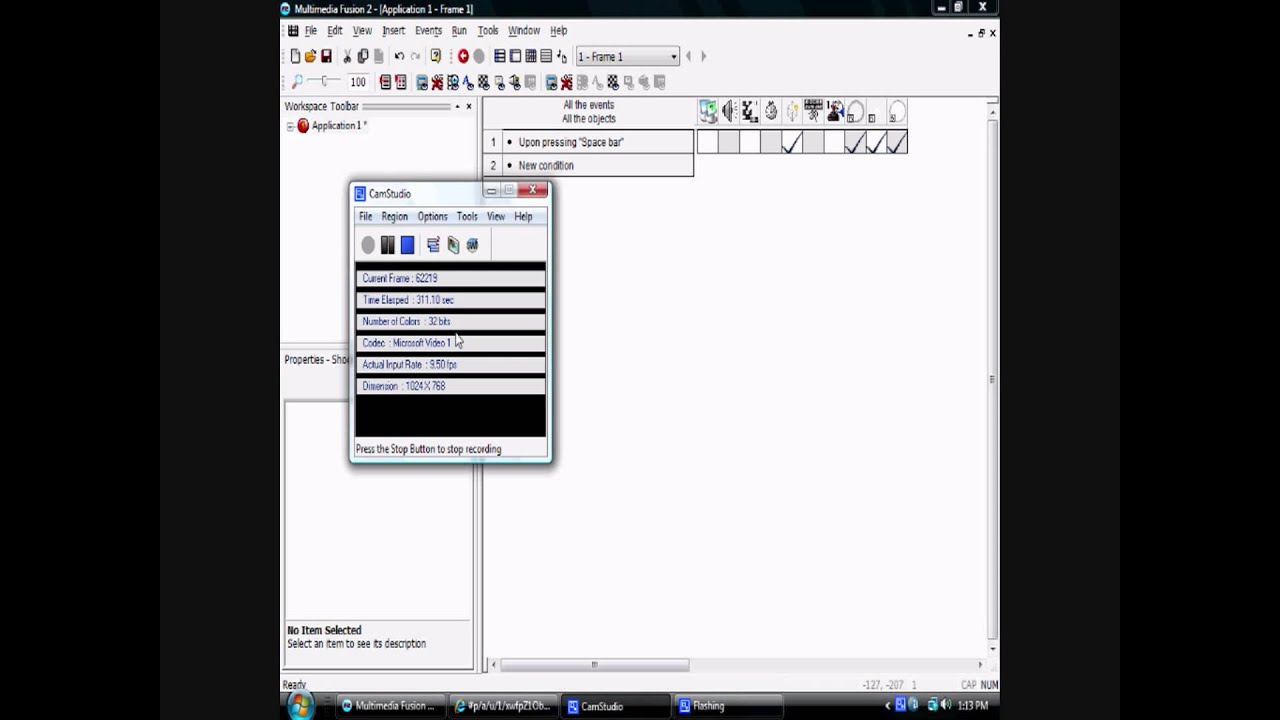Viewport: 1280px width, 720px height.
Task: Toggle Storyboard controls action cell, row 1
Action: click(x=749, y=143)
